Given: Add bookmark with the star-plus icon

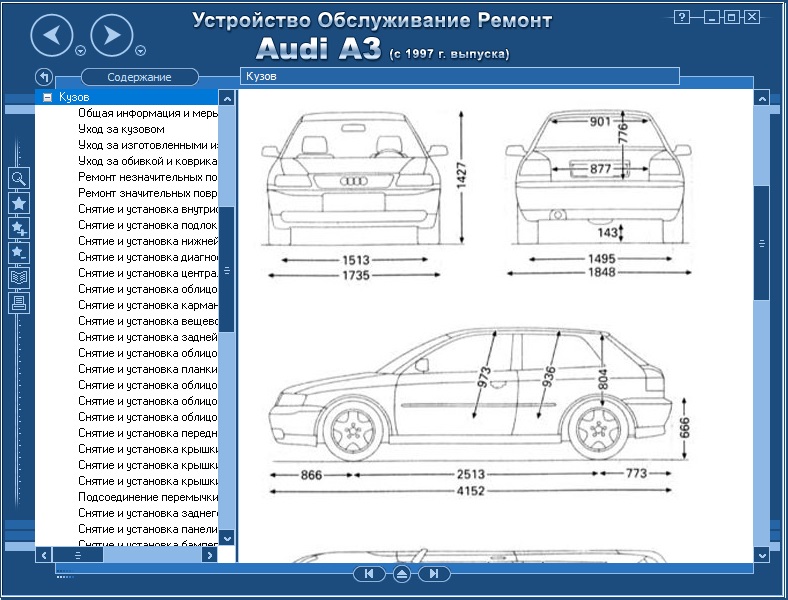Looking at the screenshot, I should click(19, 228).
